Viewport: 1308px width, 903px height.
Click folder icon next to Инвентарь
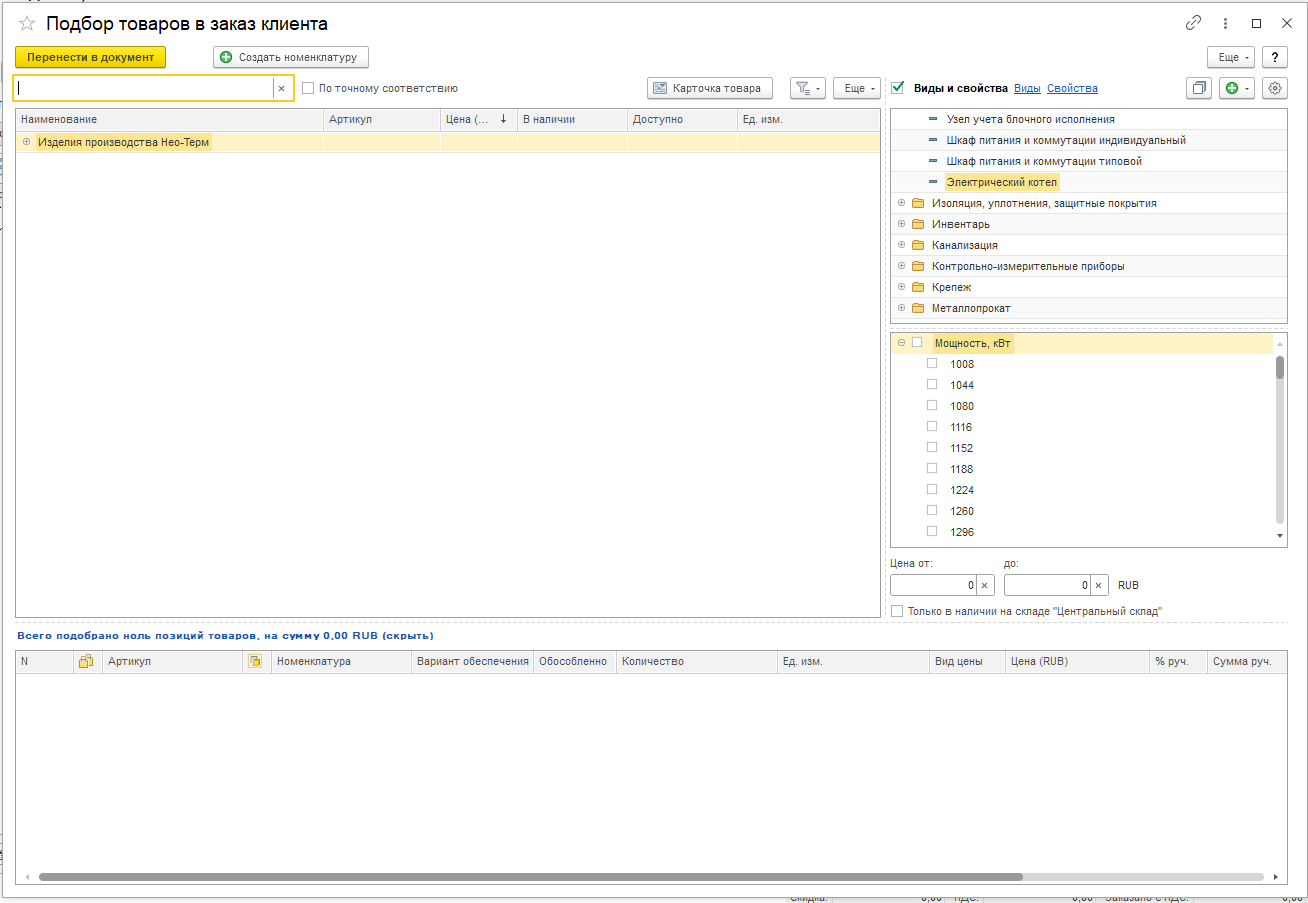click(x=918, y=224)
